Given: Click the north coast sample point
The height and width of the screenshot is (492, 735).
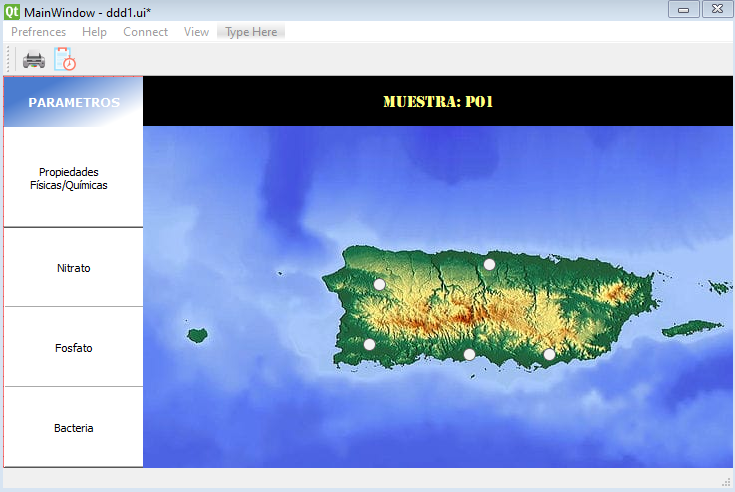Looking at the screenshot, I should coord(489,265).
